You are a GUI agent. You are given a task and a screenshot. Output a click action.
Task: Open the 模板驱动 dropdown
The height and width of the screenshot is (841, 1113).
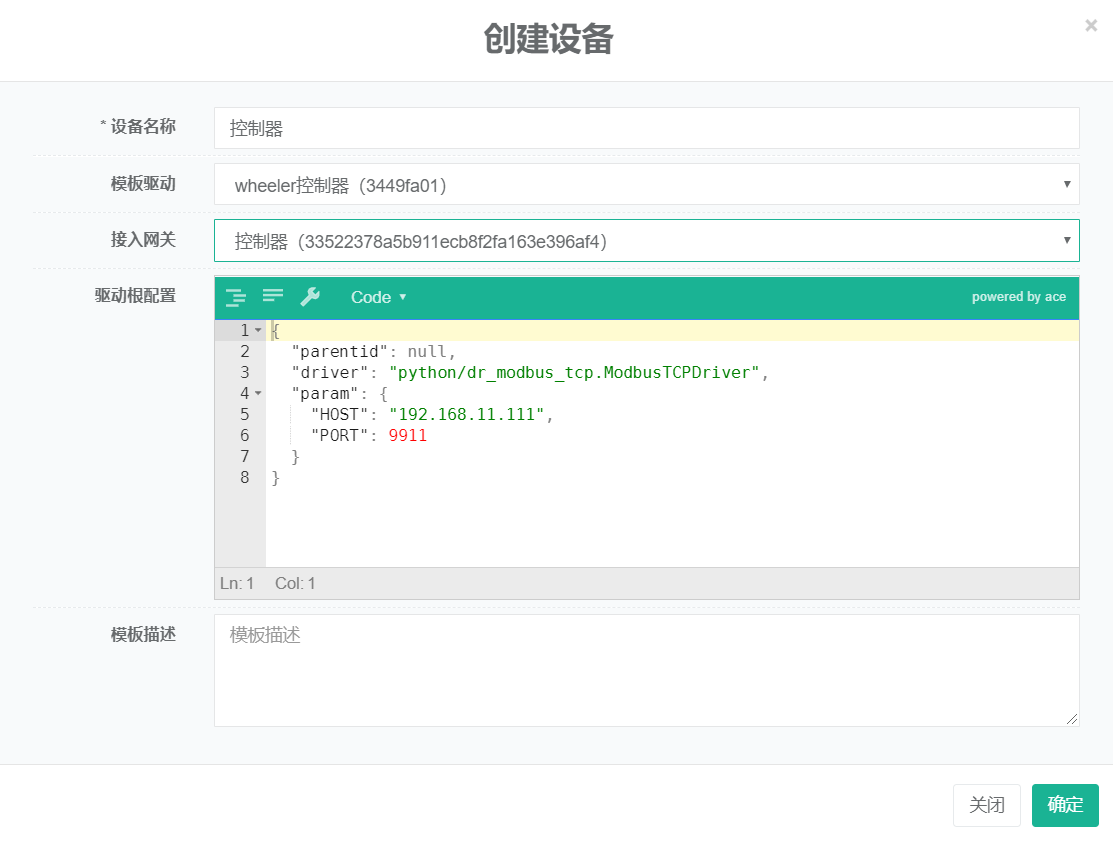coord(647,185)
